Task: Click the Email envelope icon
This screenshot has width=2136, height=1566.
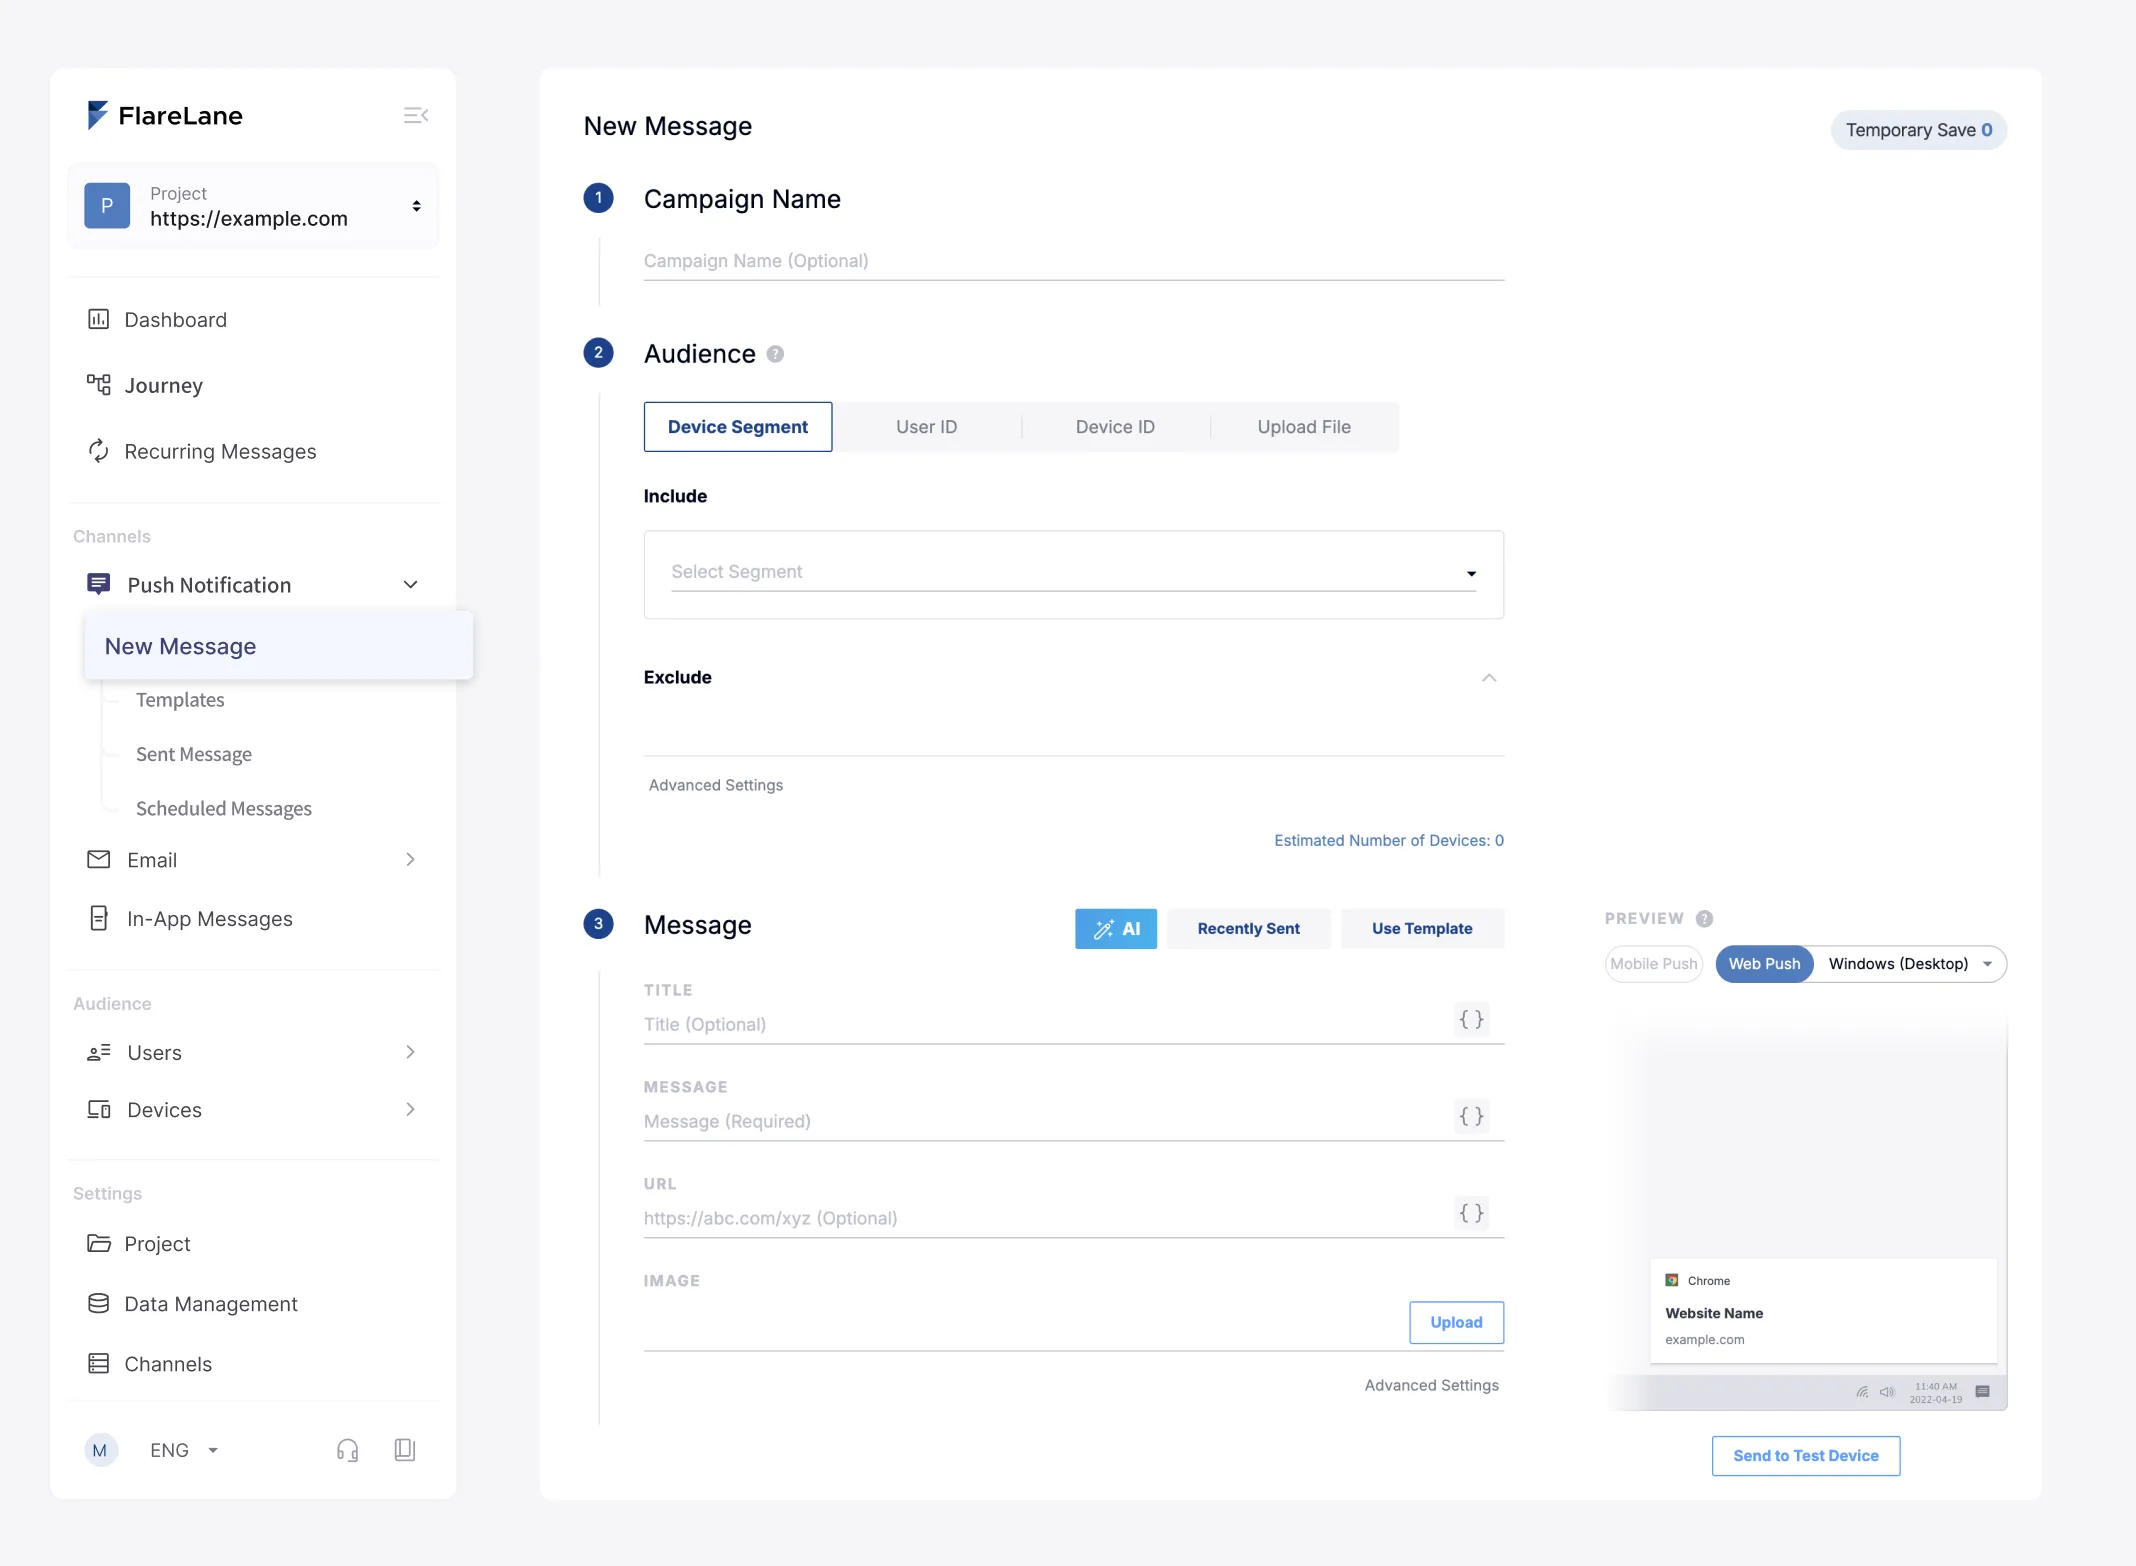Action: pyautogui.click(x=98, y=859)
